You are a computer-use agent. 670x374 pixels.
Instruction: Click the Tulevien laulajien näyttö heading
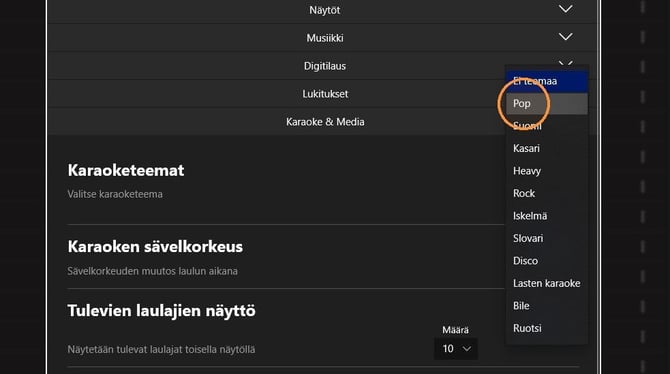pos(162,311)
